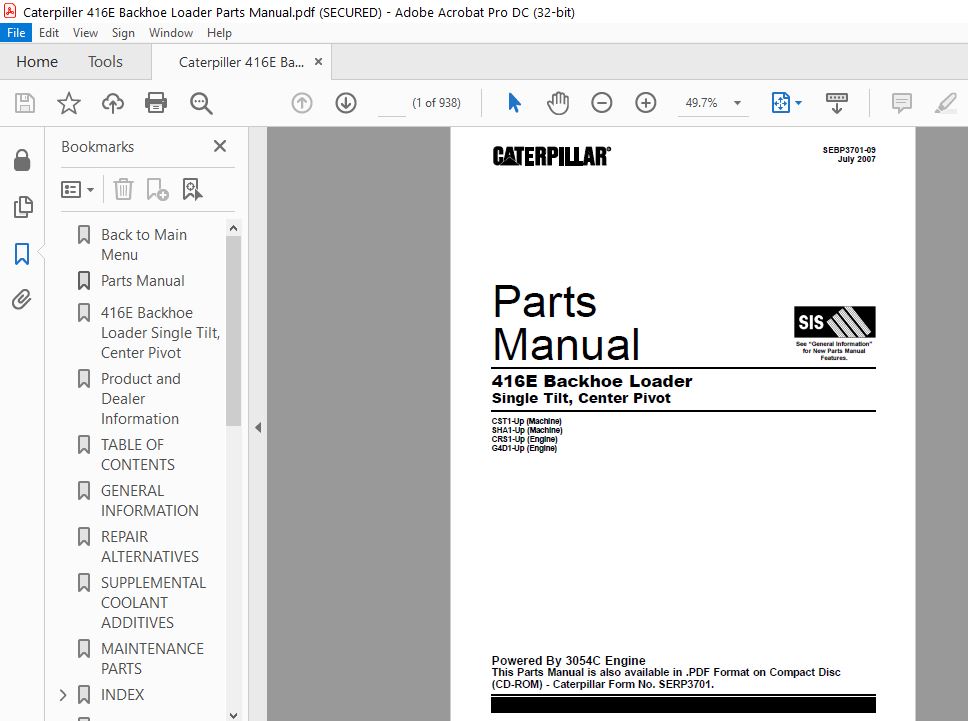Open the REPAIR ALTERNATIVES bookmark
This screenshot has width=968, height=721.
pos(149,547)
